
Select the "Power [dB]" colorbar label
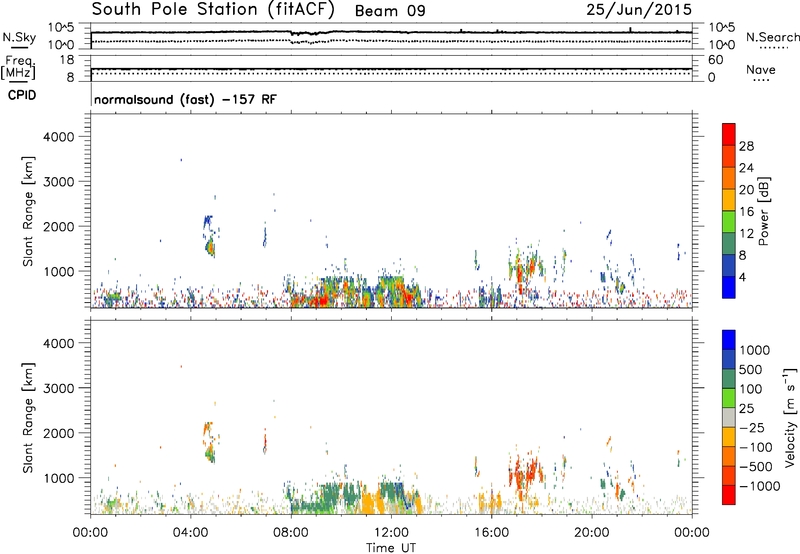tap(764, 211)
